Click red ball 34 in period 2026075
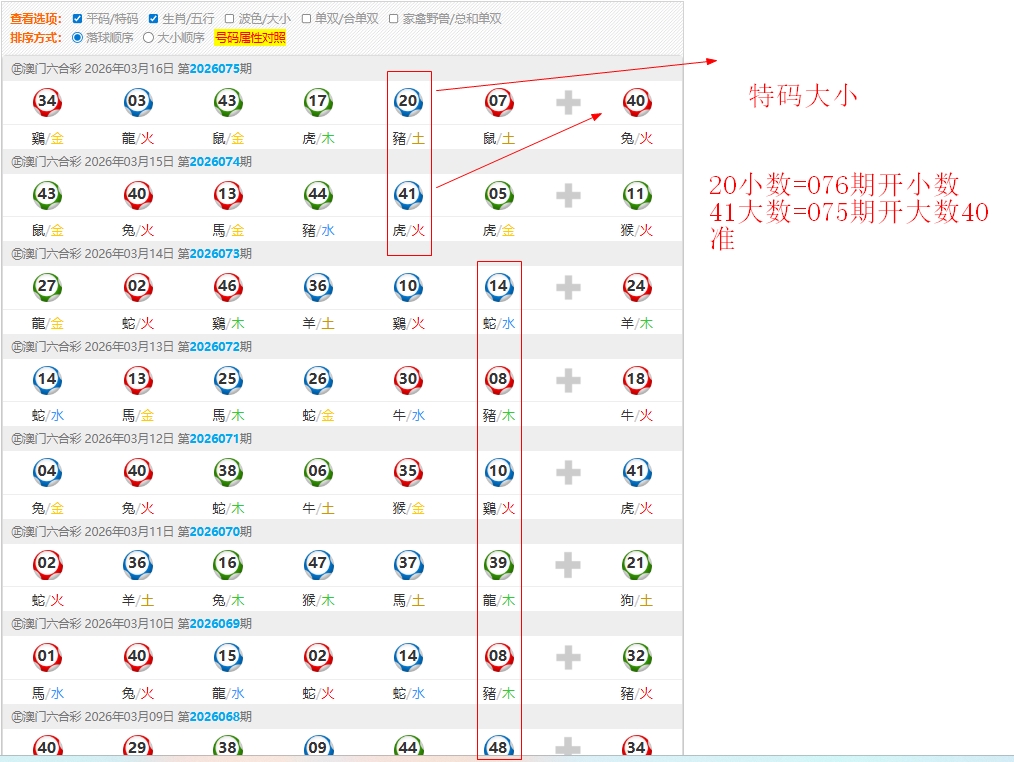Viewport: 1014px width, 762px height. click(47, 102)
